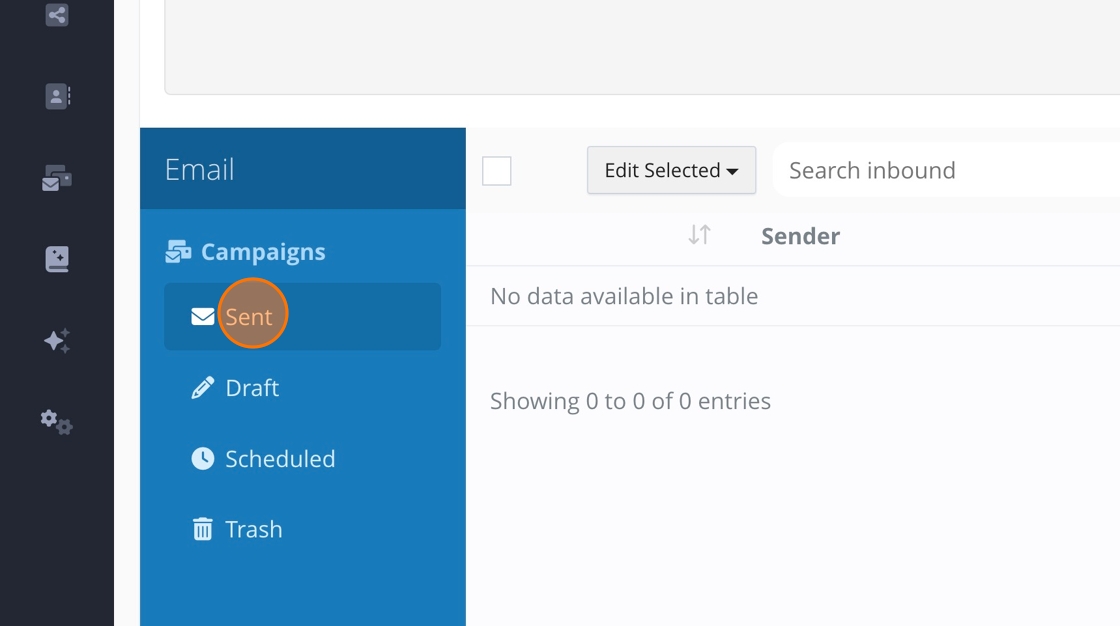
Task: Expand the Edit Selected dropdown
Action: [671, 170]
